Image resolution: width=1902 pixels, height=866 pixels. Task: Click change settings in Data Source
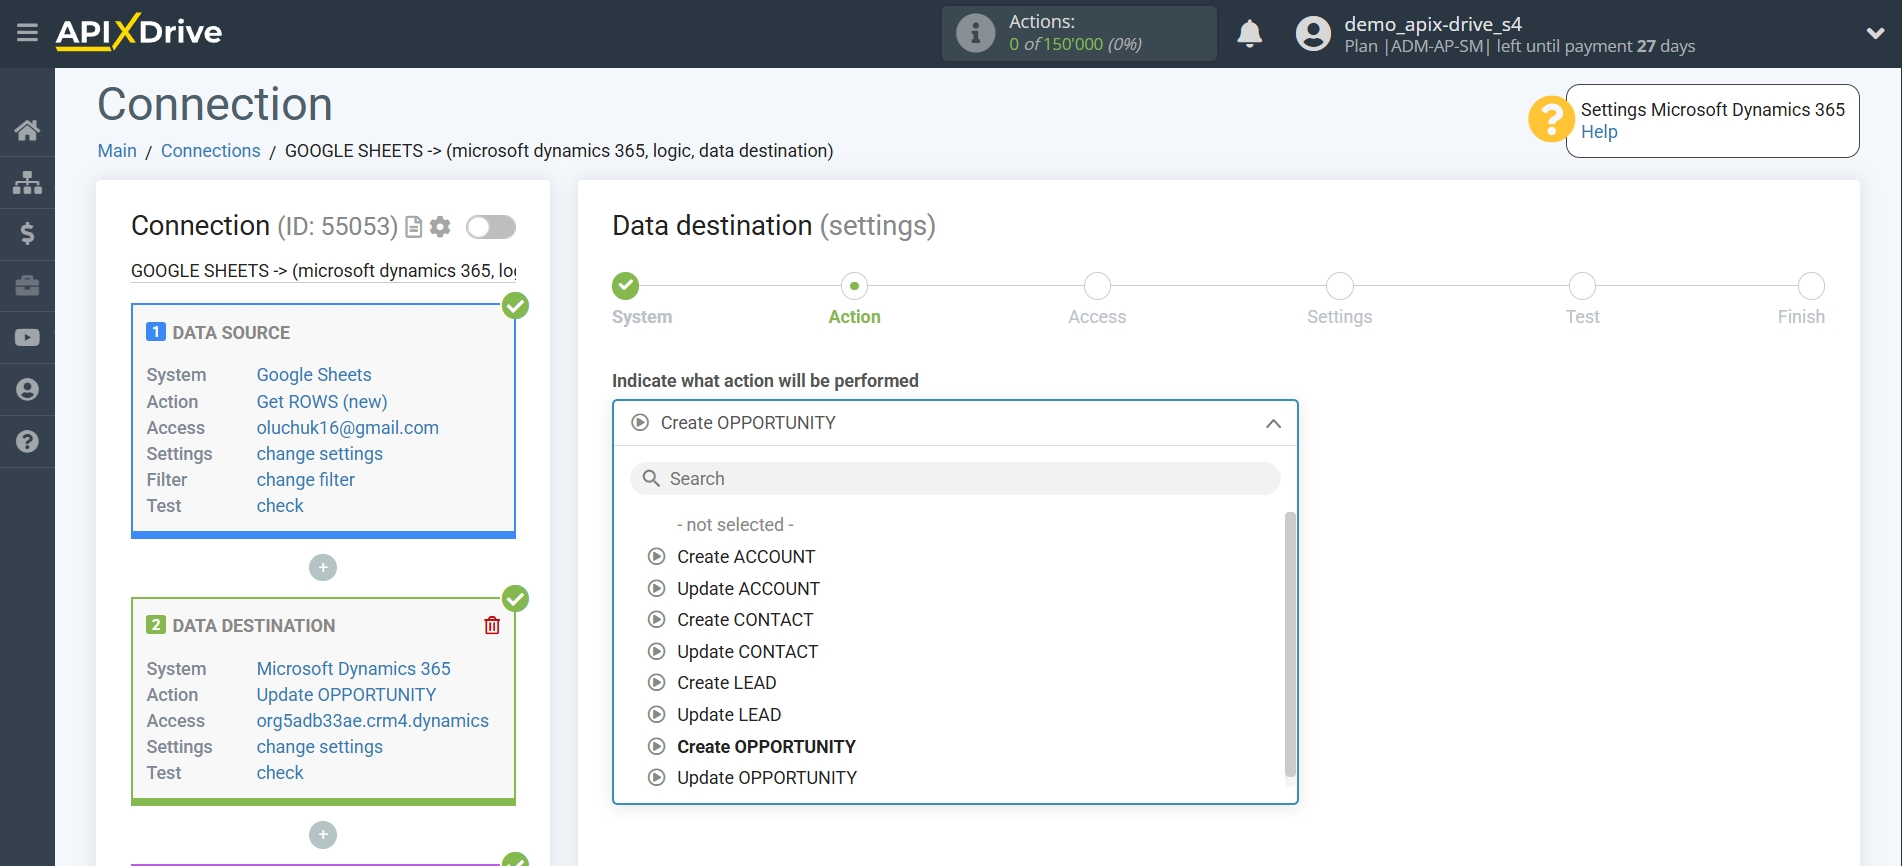pyautogui.click(x=320, y=454)
